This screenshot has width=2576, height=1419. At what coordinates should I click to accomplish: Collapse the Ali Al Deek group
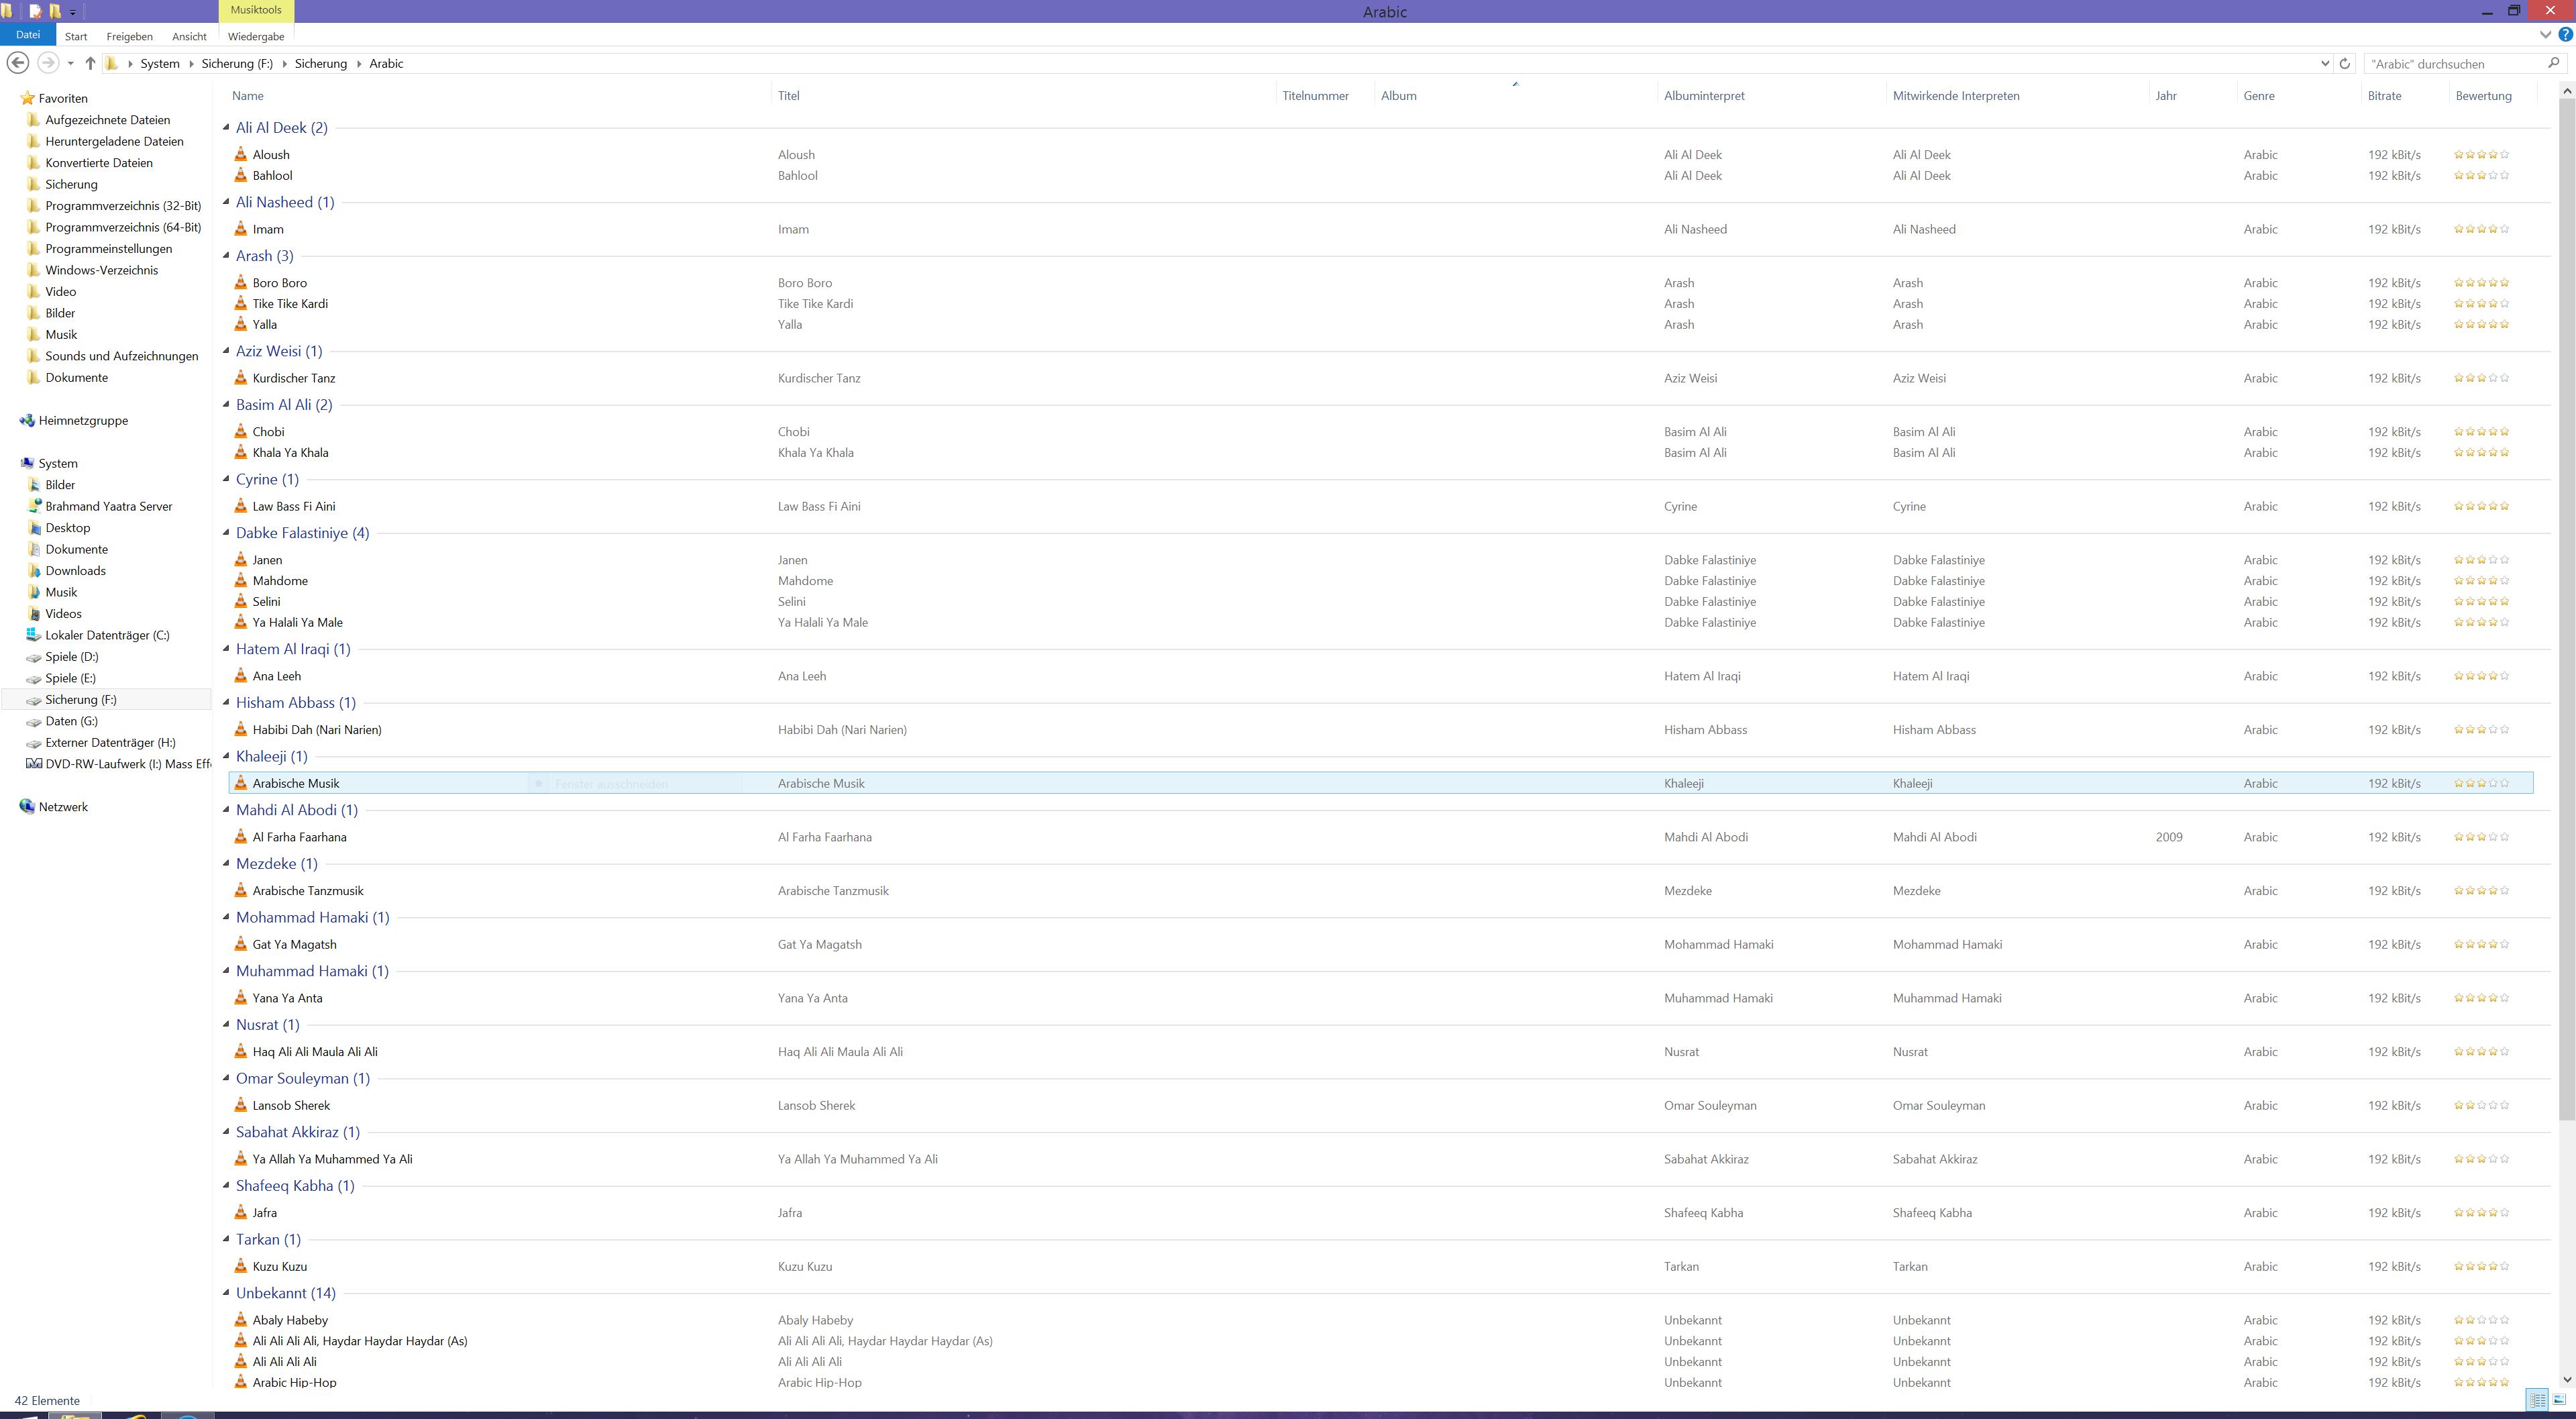226,127
